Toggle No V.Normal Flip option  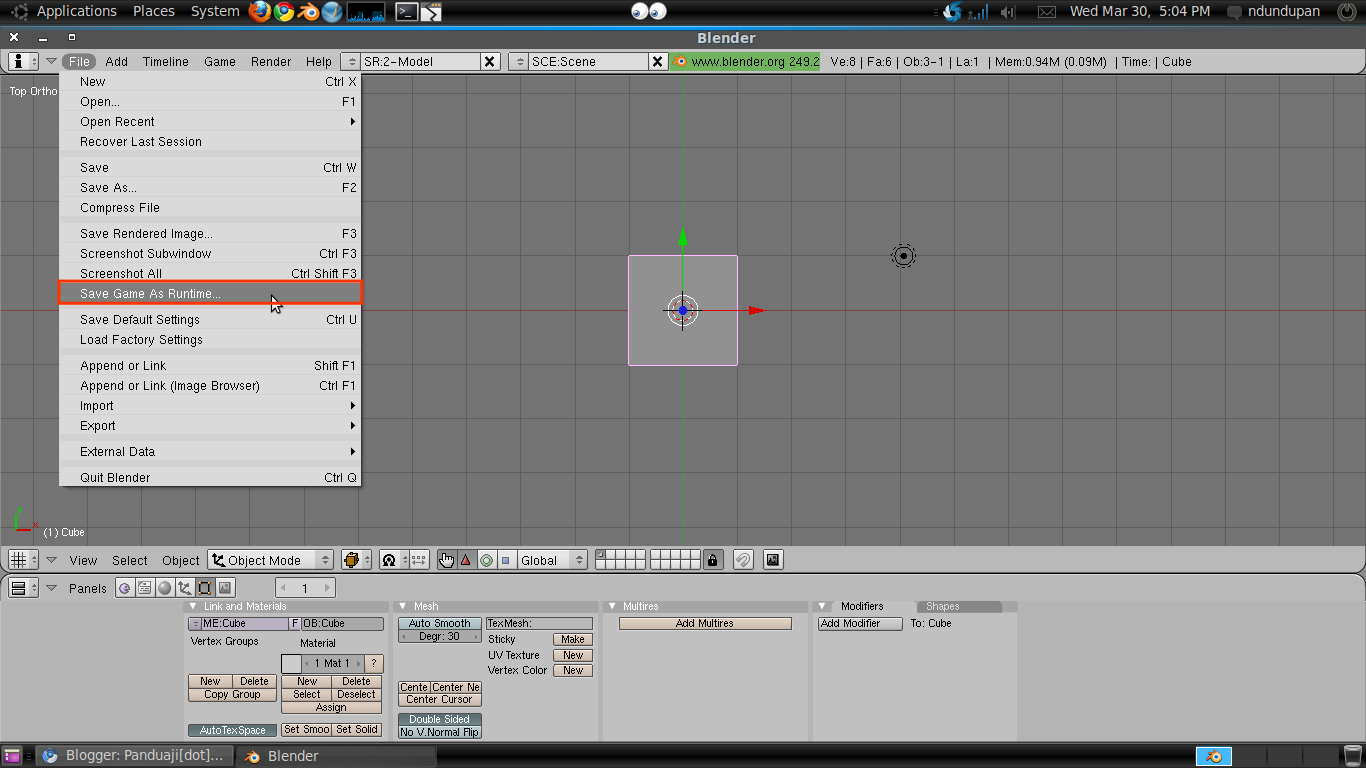point(440,732)
